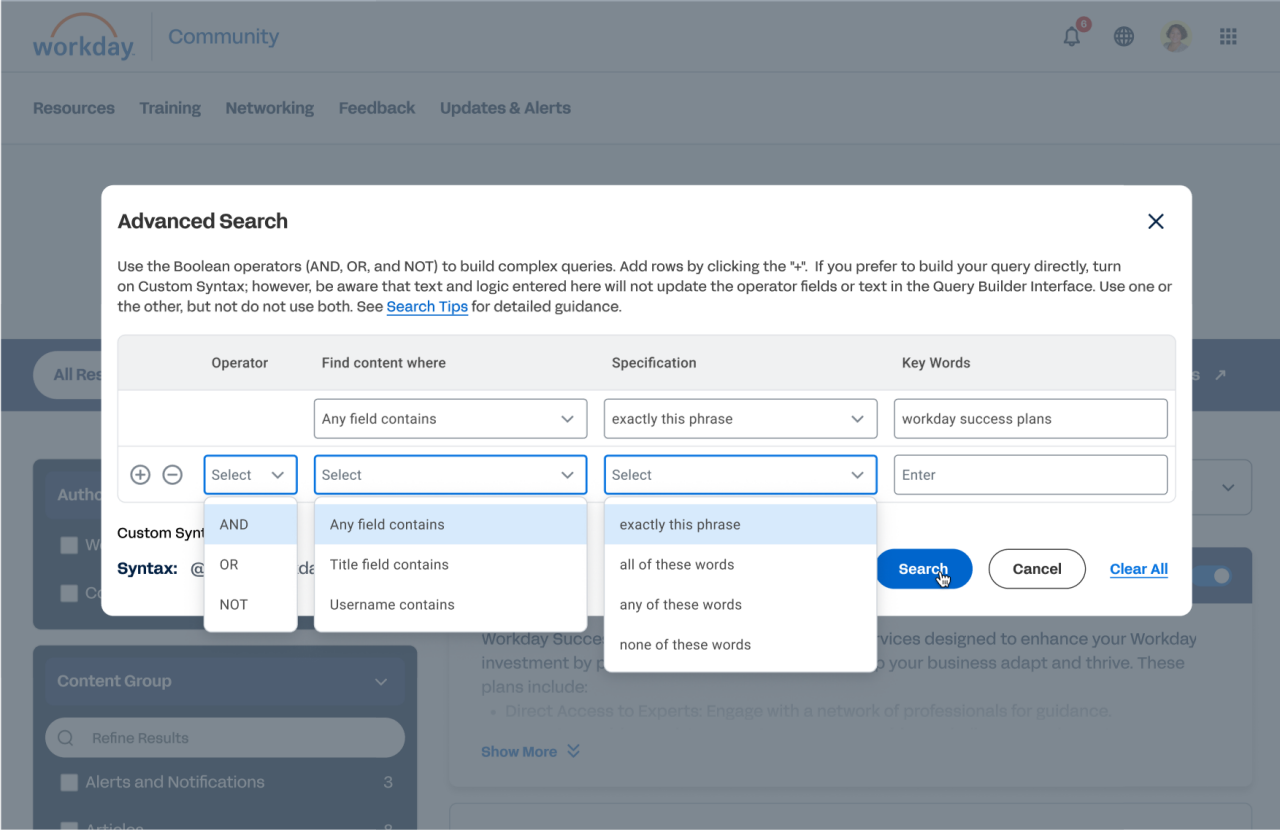Choose OR from the operator list

point(230,565)
